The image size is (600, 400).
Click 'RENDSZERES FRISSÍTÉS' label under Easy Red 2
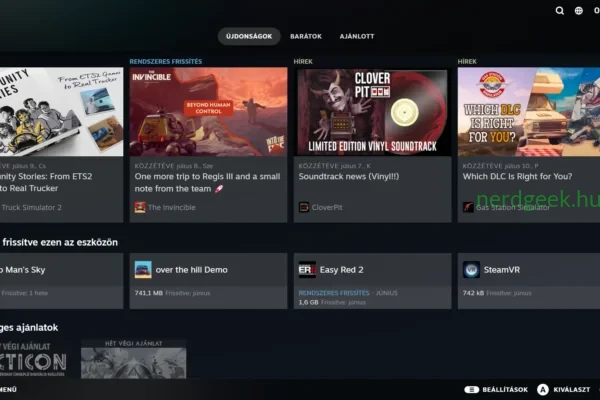(x=334, y=293)
